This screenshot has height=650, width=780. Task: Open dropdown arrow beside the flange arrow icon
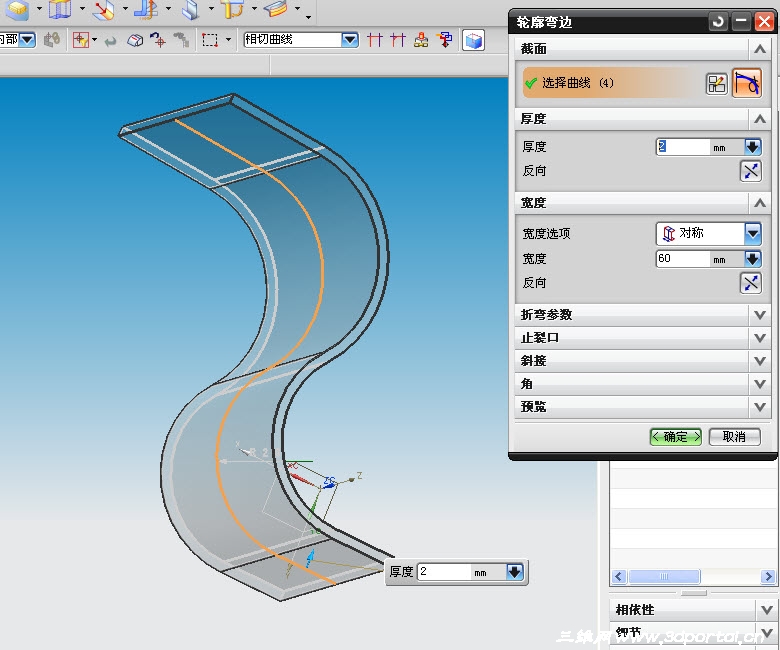168,8
